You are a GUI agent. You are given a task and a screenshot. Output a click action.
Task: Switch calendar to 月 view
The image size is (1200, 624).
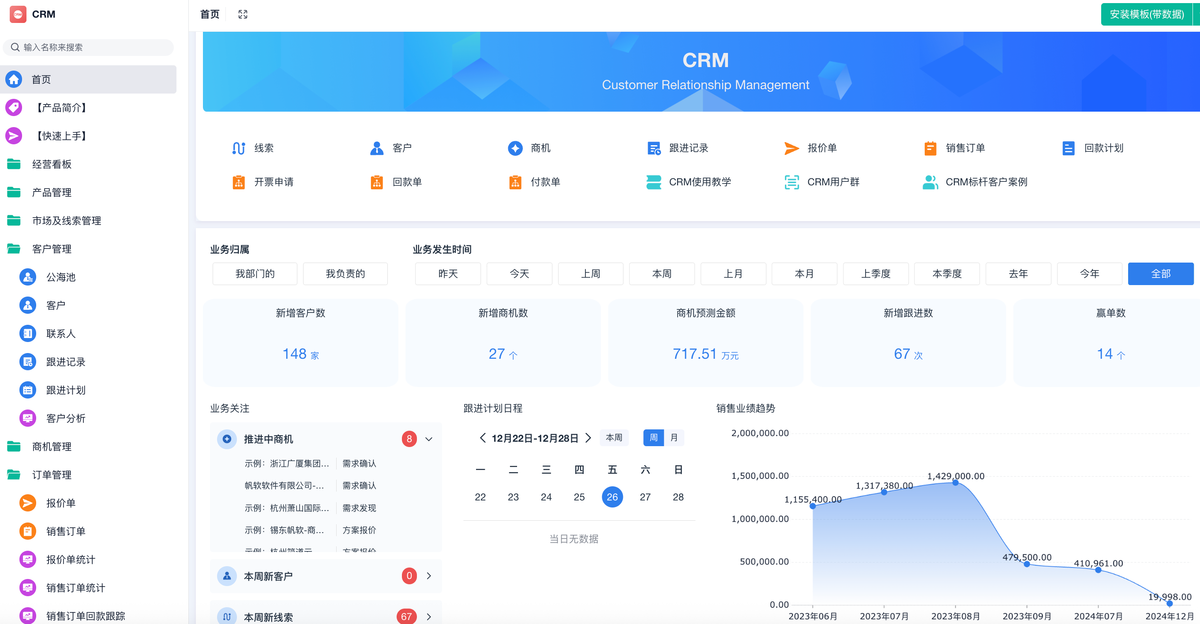(674, 438)
